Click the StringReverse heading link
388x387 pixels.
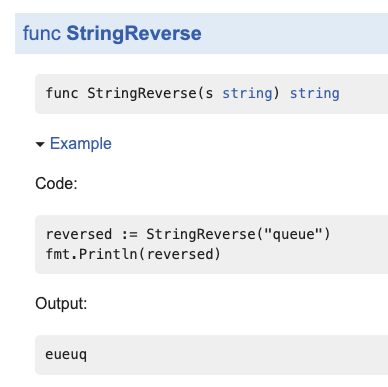pyautogui.click(x=134, y=34)
